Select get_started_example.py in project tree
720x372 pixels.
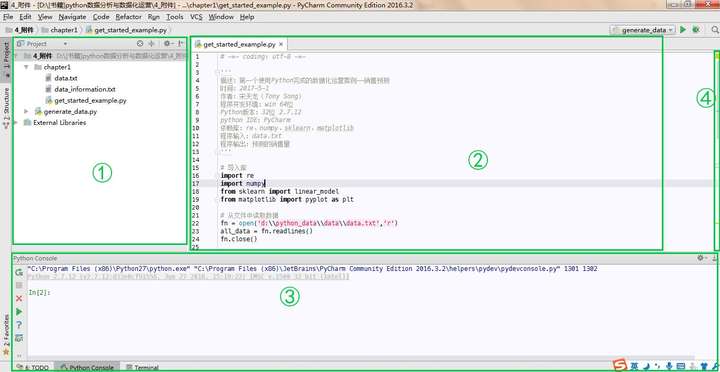pyautogui.click(x=90, y=100)
